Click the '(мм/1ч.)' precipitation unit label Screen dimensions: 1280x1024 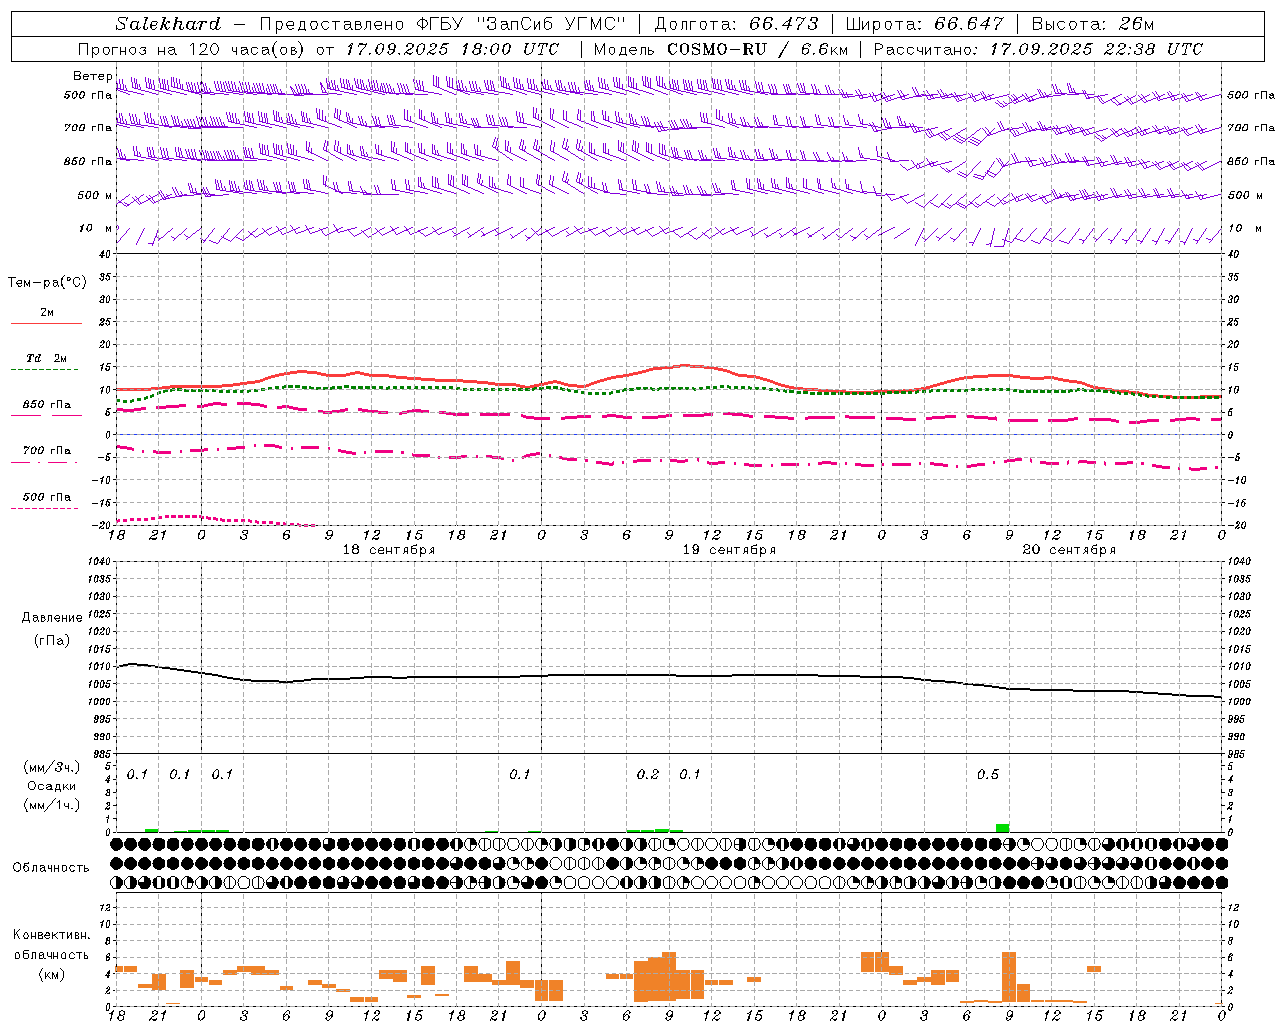[x=51, y=805]
